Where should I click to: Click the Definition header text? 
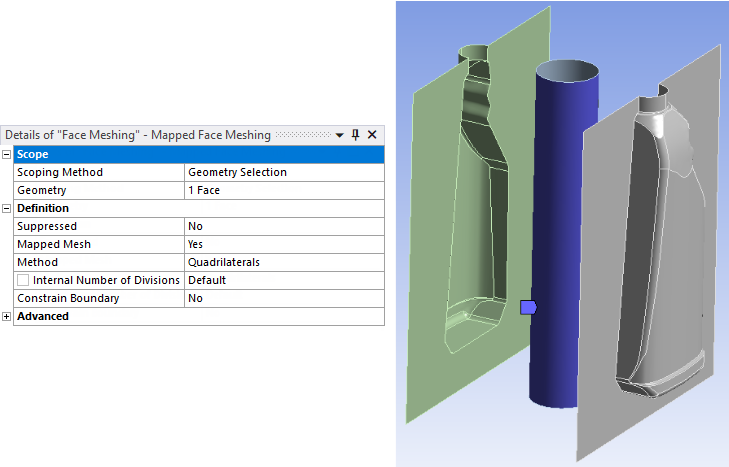click(x=43, y=208)
